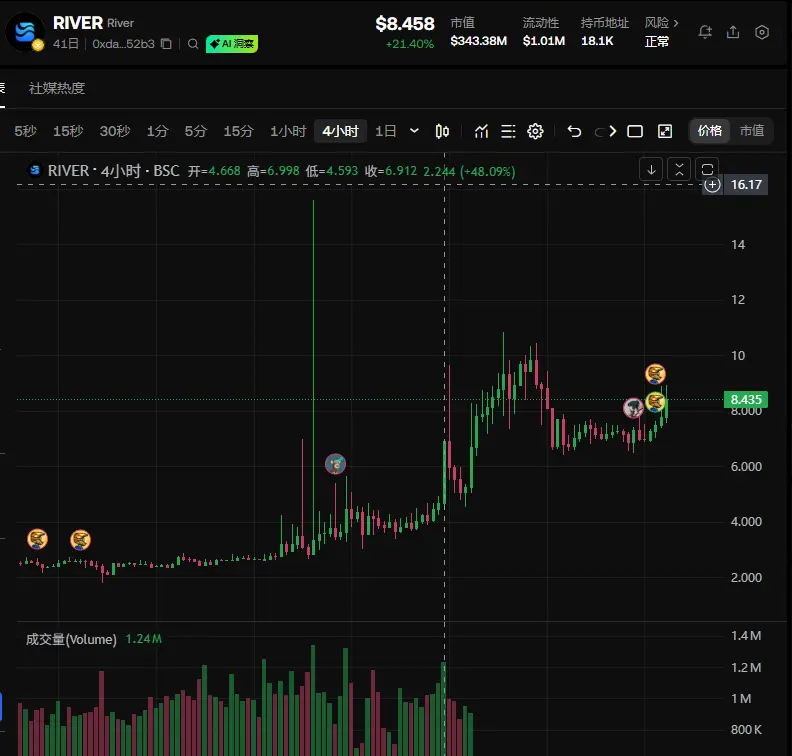This screenshot has width=792, height=756.
Task: Open chart in fullscreen
Action: [x=665, y=131]
